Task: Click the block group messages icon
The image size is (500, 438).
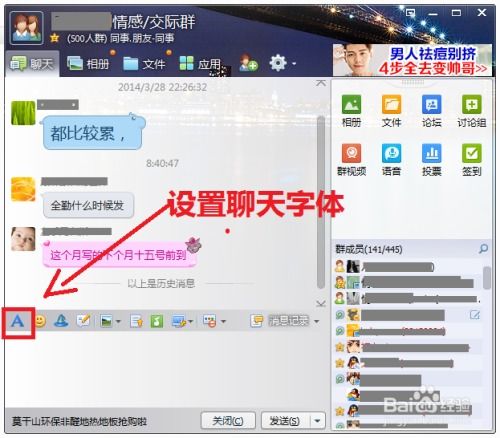Action: (x=210, y=321)
